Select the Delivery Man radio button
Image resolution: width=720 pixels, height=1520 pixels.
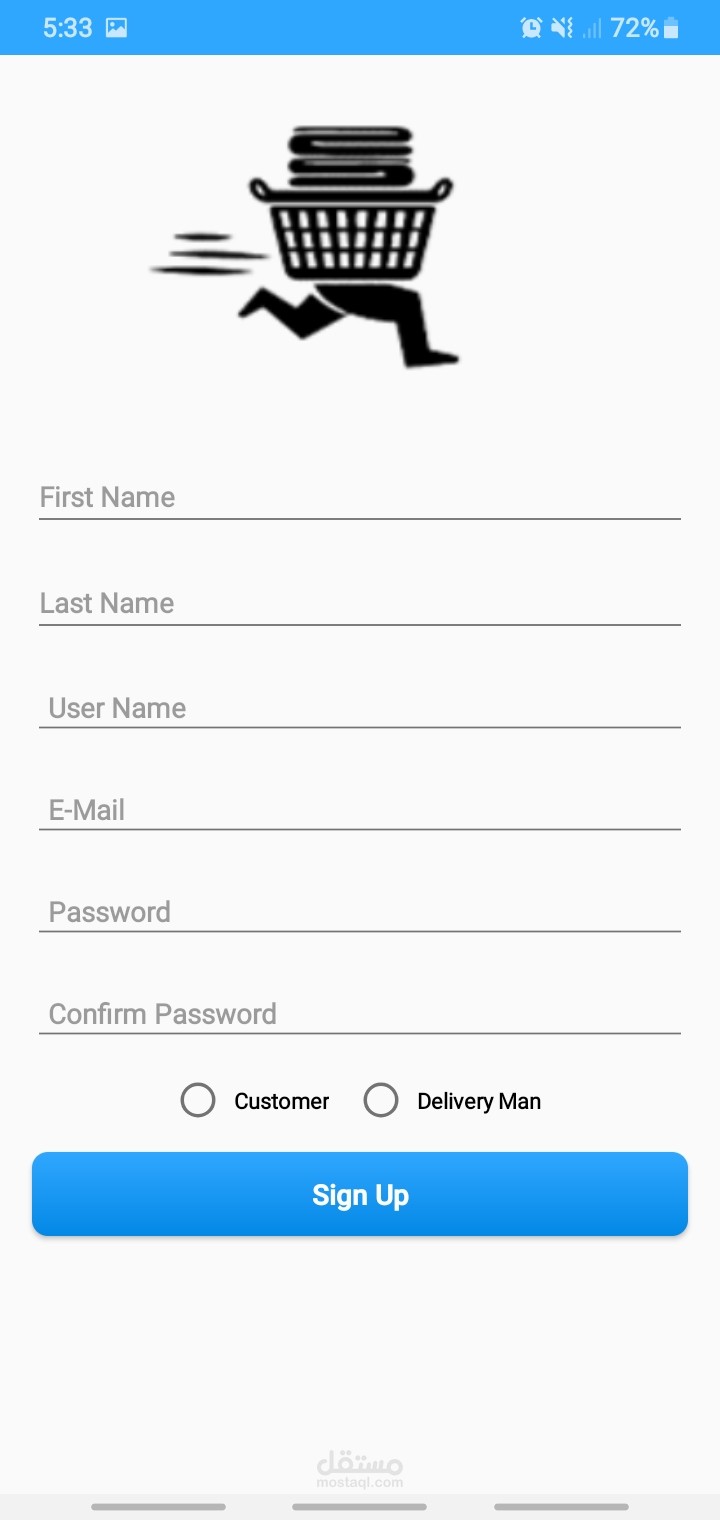point(381,1100)
